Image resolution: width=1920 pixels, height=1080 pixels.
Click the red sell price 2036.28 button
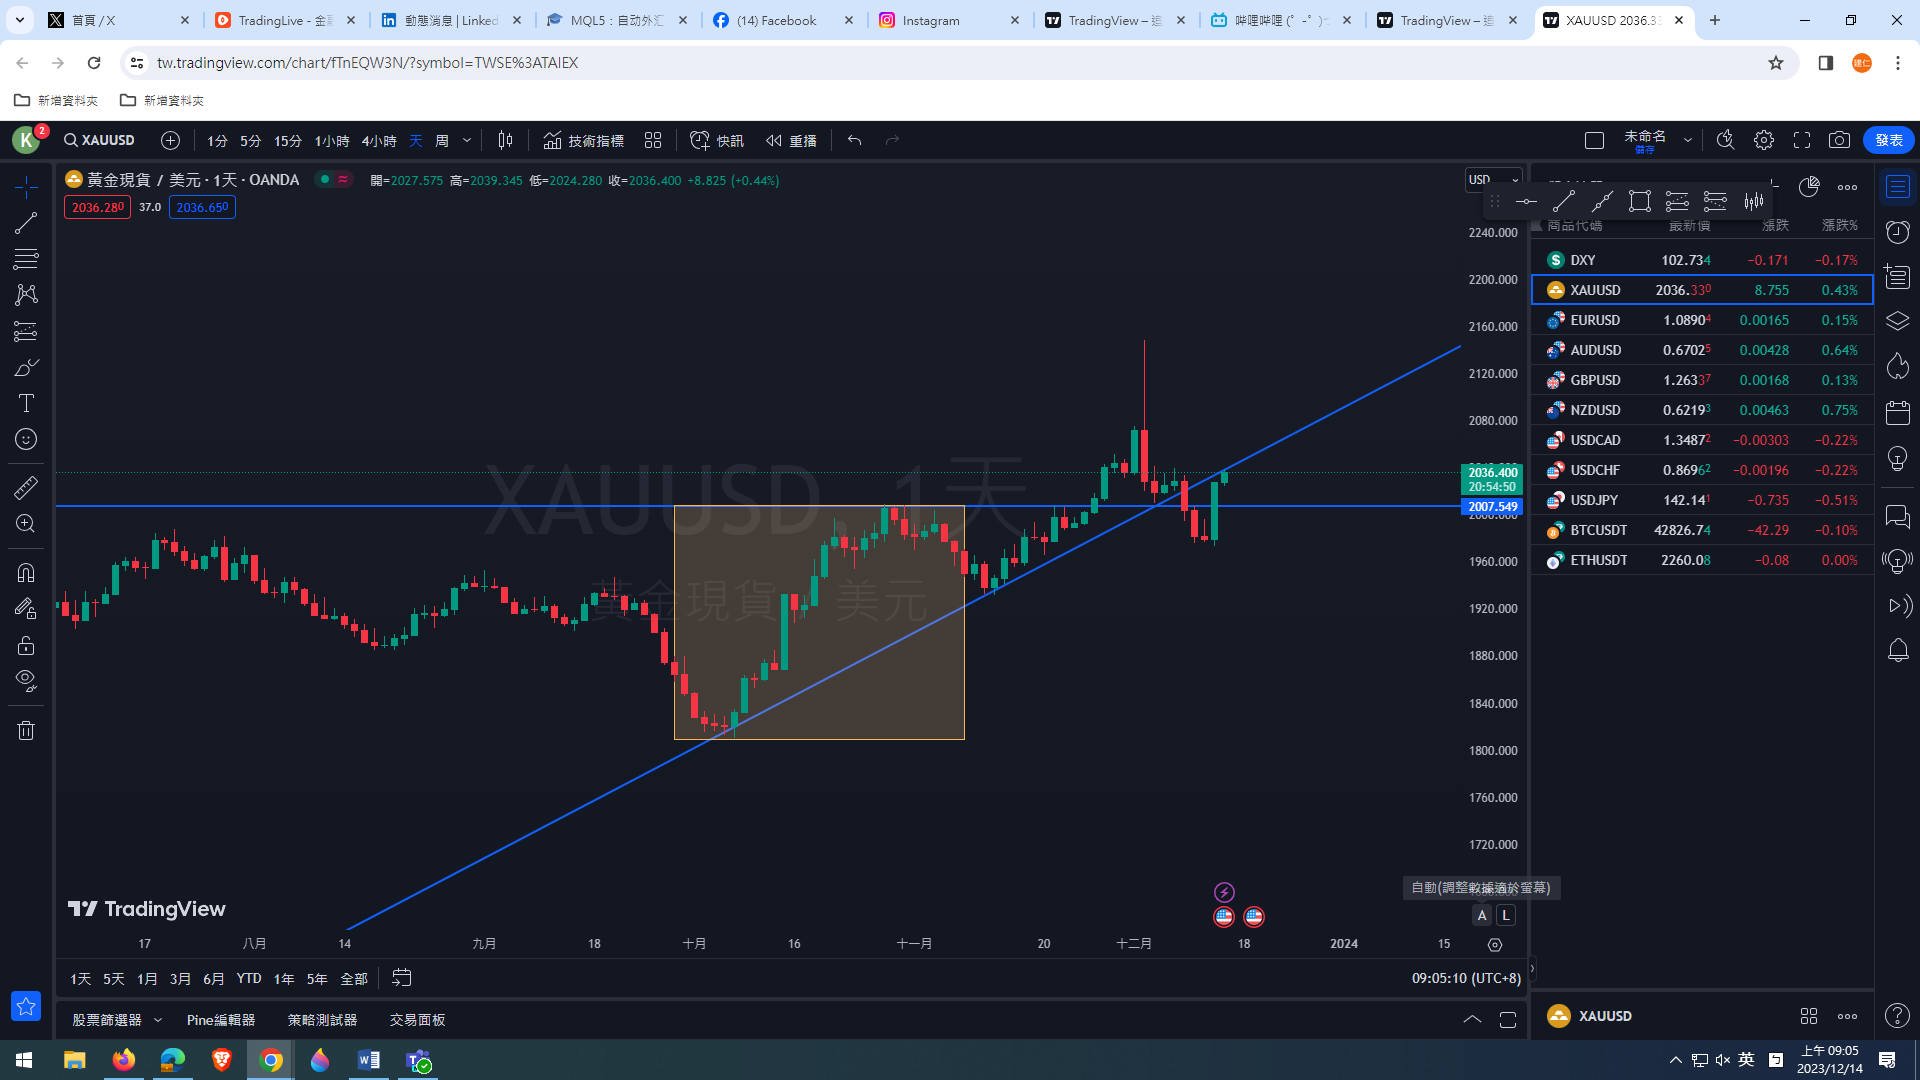pos(98,208)
